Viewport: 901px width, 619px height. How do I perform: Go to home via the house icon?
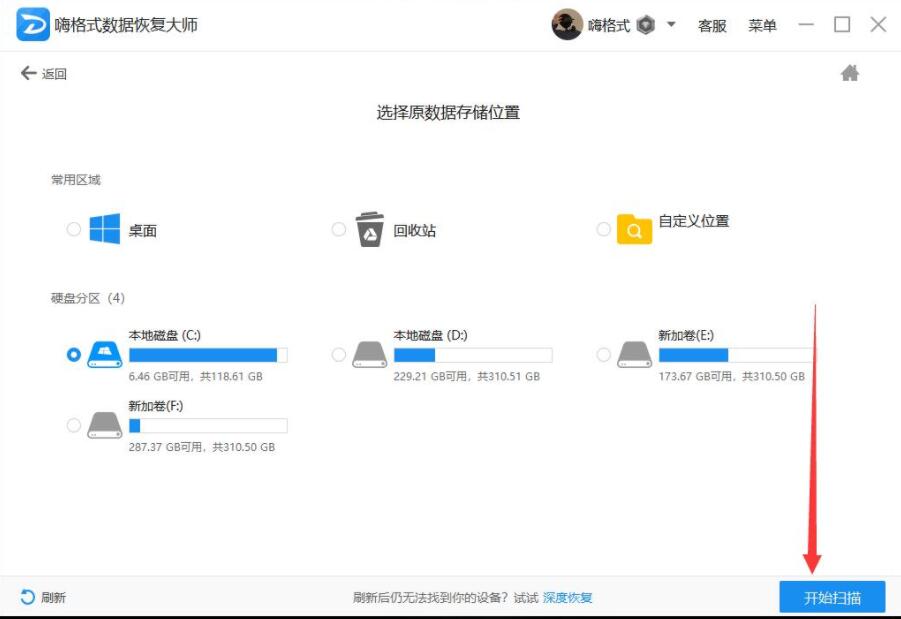pos(849,73)
